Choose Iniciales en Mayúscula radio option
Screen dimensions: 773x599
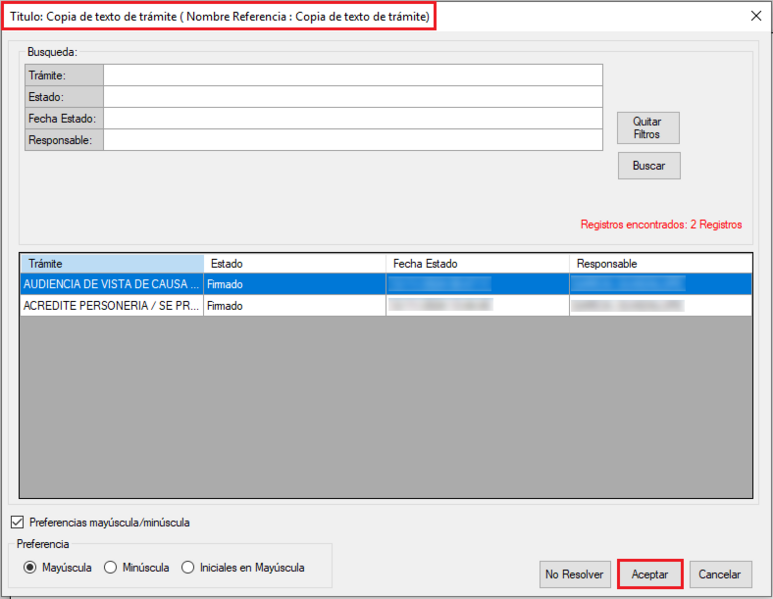click(188, 568)
